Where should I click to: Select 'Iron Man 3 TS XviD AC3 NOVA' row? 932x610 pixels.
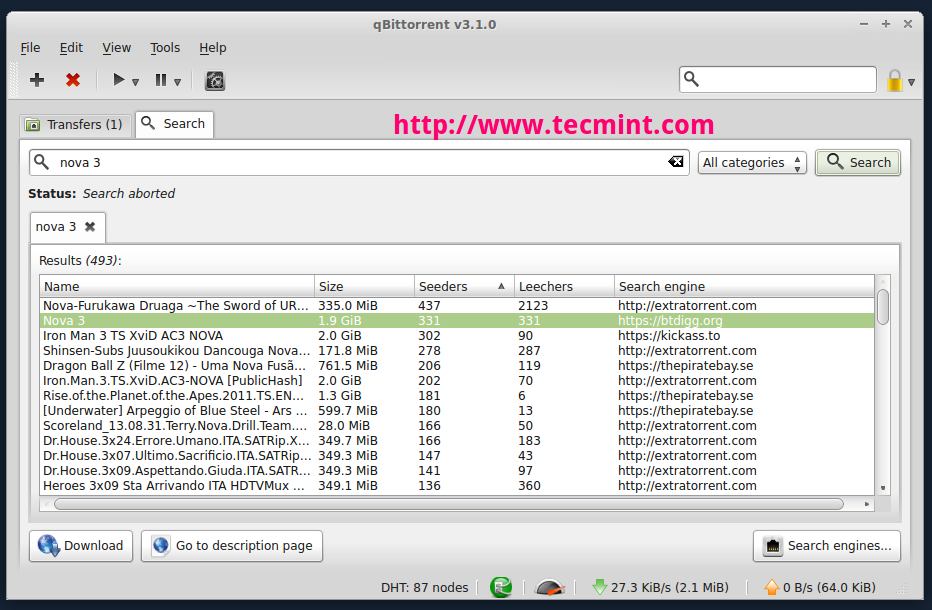click(456, 336)
